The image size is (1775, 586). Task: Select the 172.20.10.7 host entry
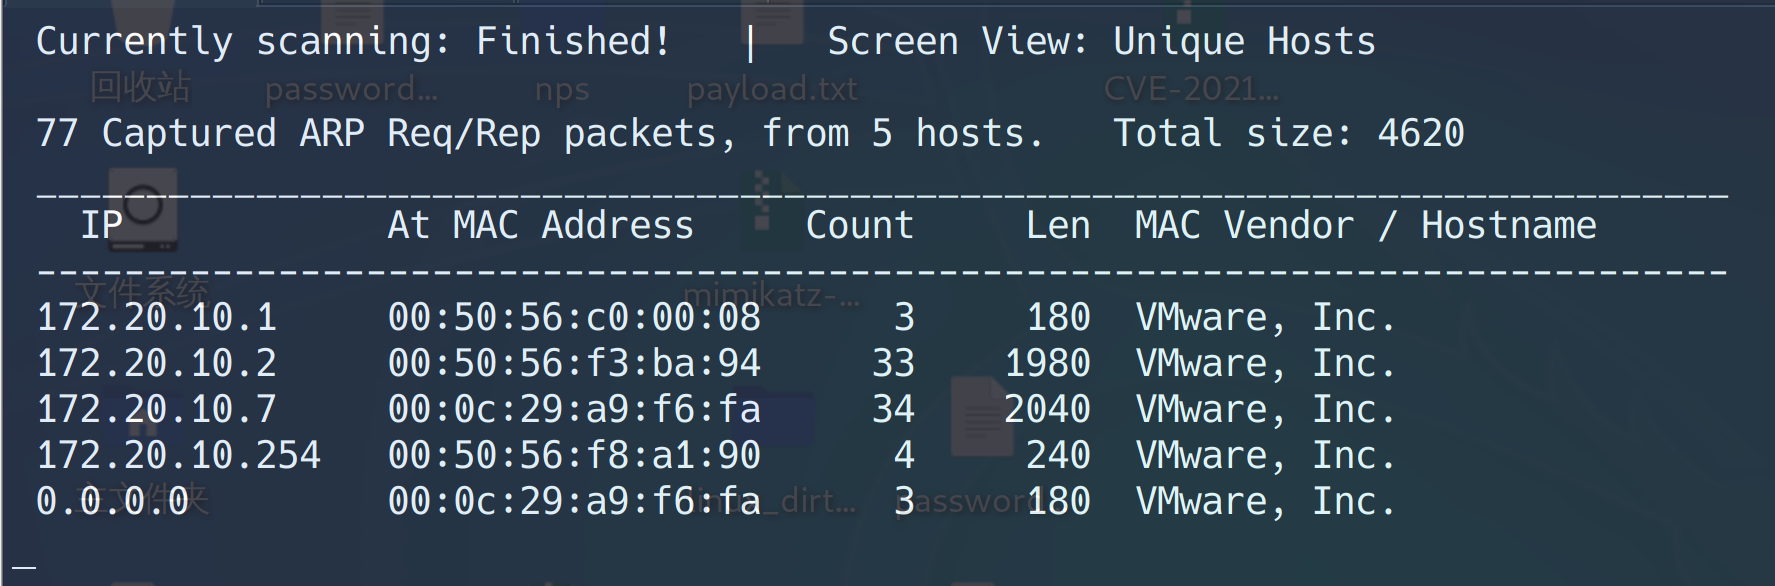(157, 410)
